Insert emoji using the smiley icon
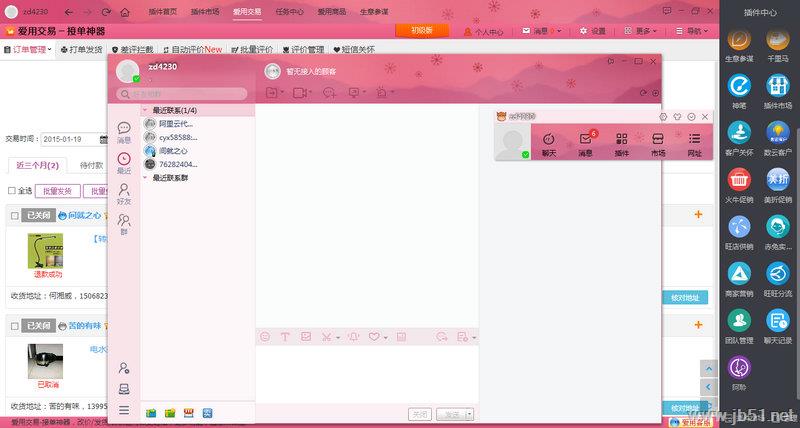The image size is (800, 428). pos(265,337)
